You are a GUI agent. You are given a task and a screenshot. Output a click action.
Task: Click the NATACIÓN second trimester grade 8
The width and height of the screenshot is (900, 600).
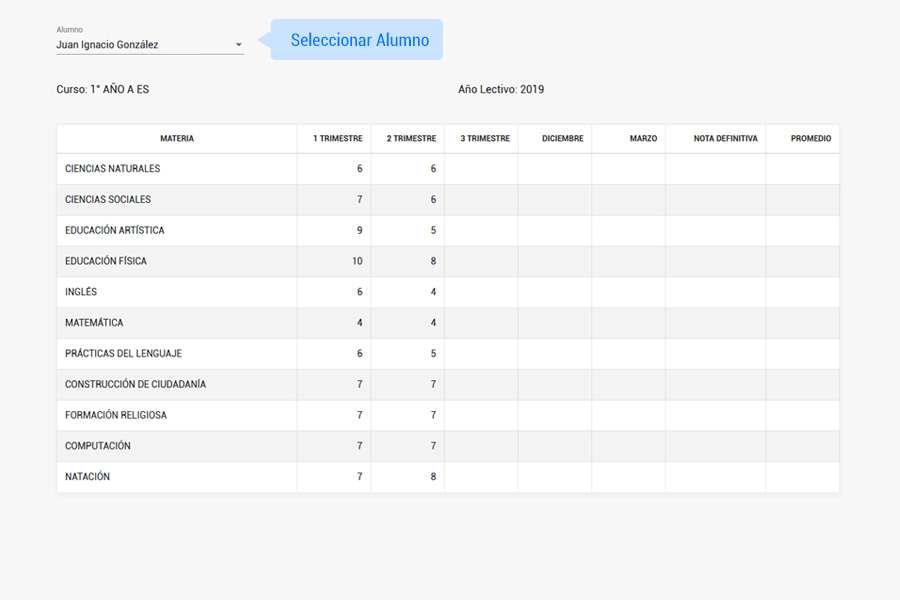click(433, 477)
